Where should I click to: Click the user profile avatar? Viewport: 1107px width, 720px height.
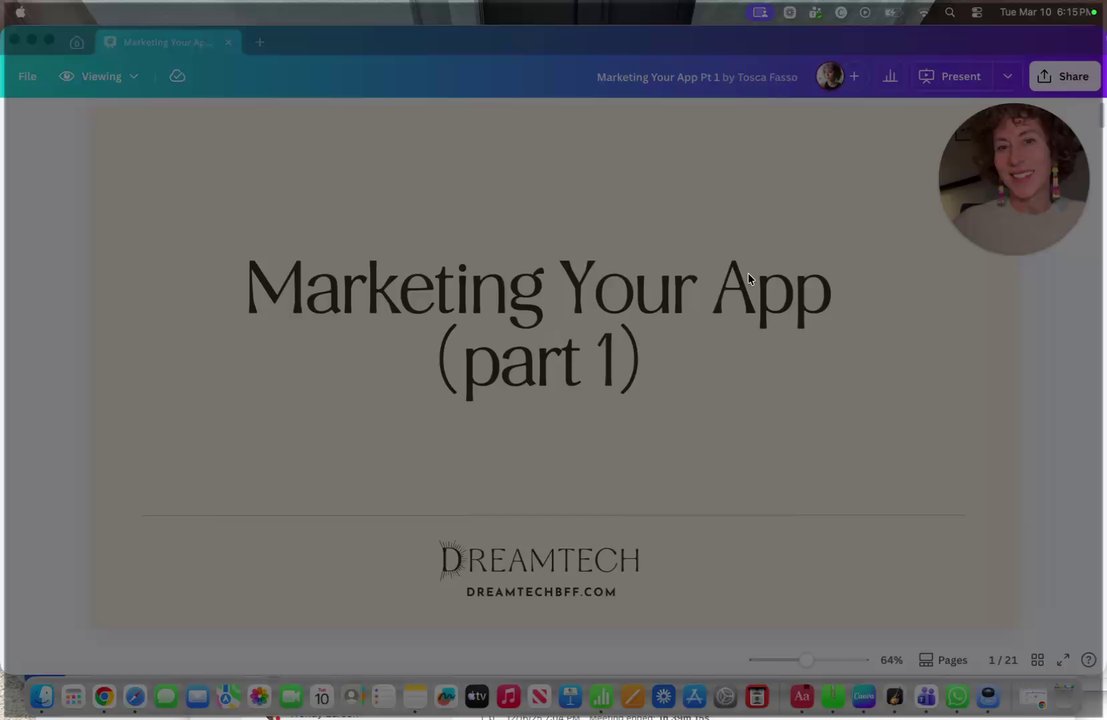830,76
